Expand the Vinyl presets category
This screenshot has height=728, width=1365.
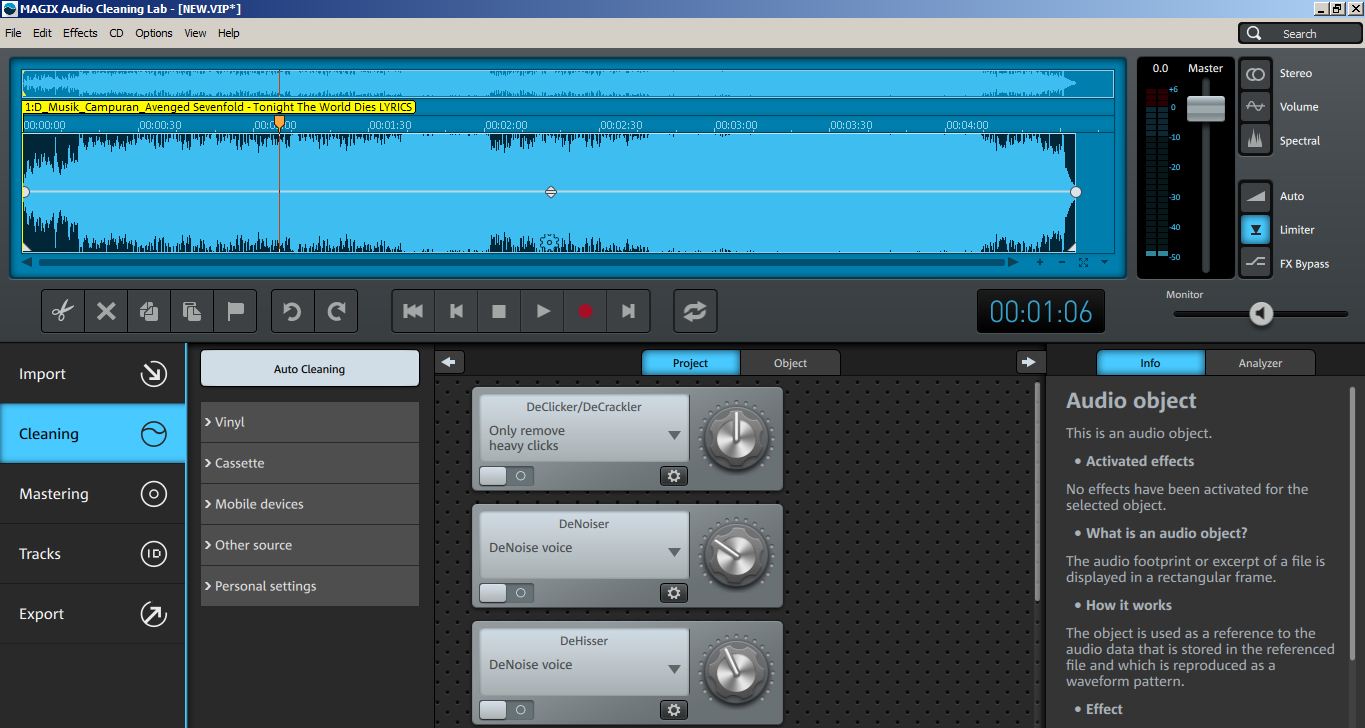310,422
